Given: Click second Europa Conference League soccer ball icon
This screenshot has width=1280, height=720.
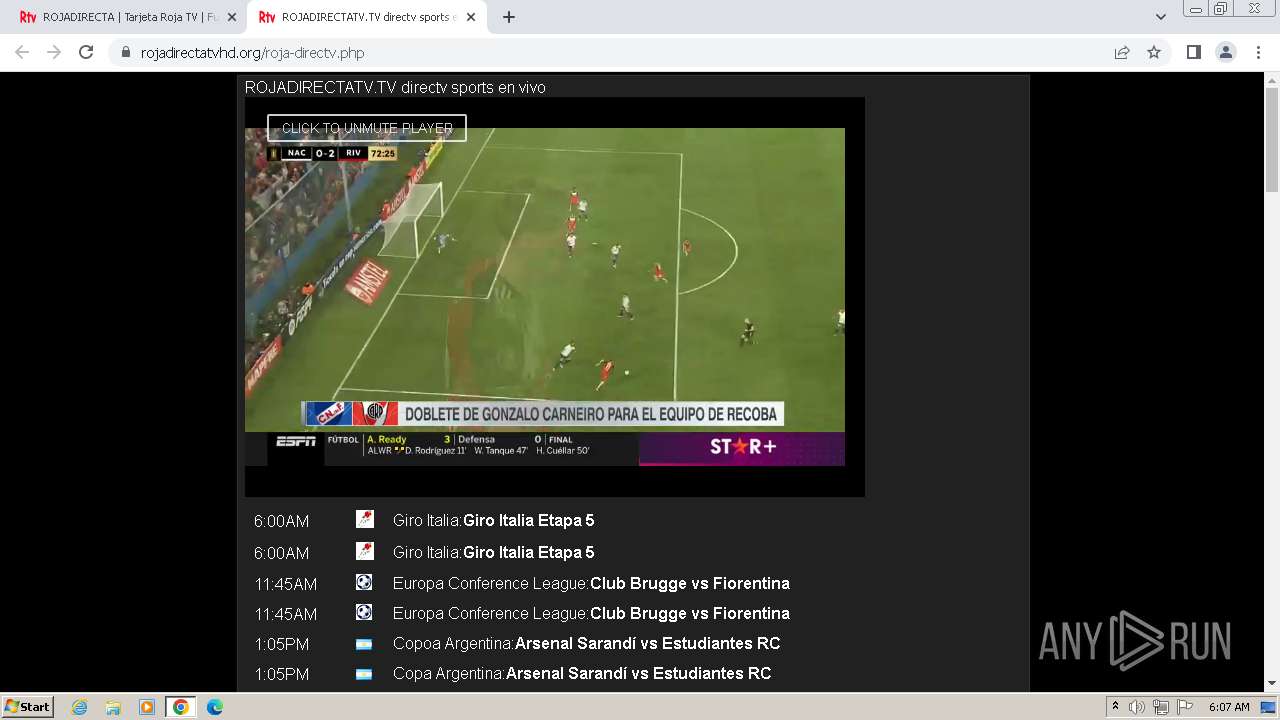Looking at the screenshot, I should (x=364, y=612).
